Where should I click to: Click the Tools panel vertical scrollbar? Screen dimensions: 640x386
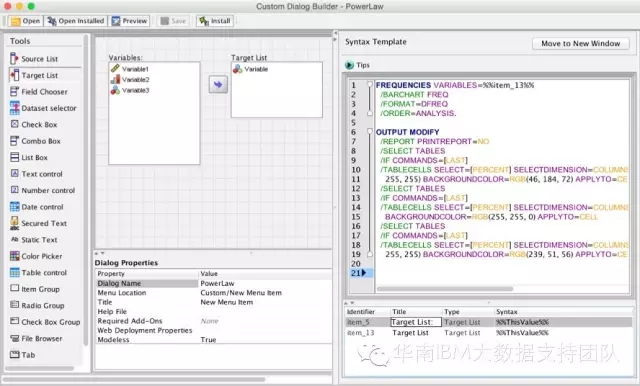(85, 190)
